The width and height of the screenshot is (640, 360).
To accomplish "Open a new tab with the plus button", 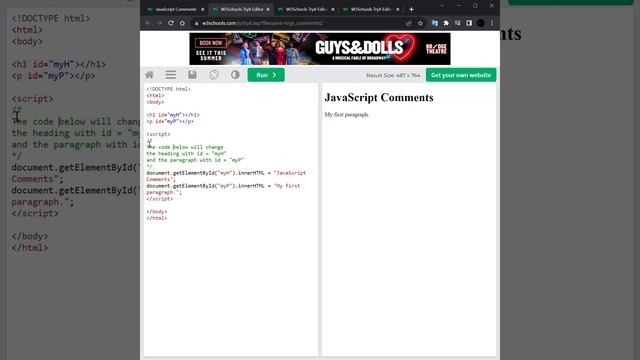I will (x=411, y=9).
